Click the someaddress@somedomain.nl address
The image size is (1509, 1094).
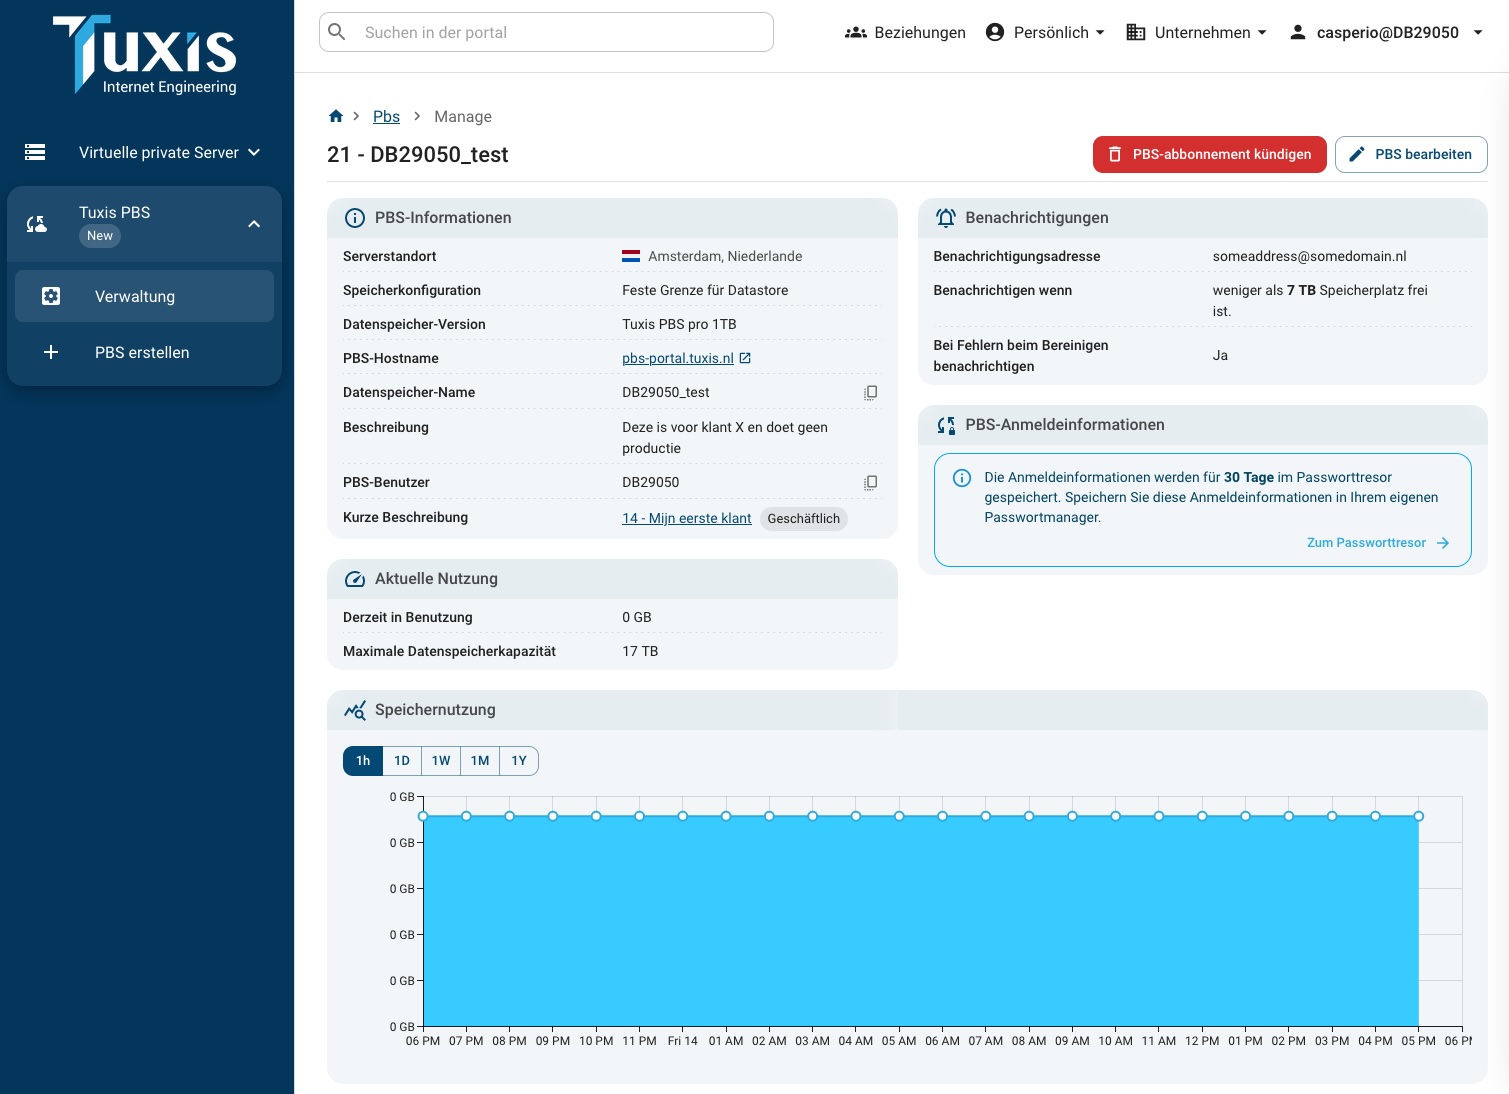1309,256
